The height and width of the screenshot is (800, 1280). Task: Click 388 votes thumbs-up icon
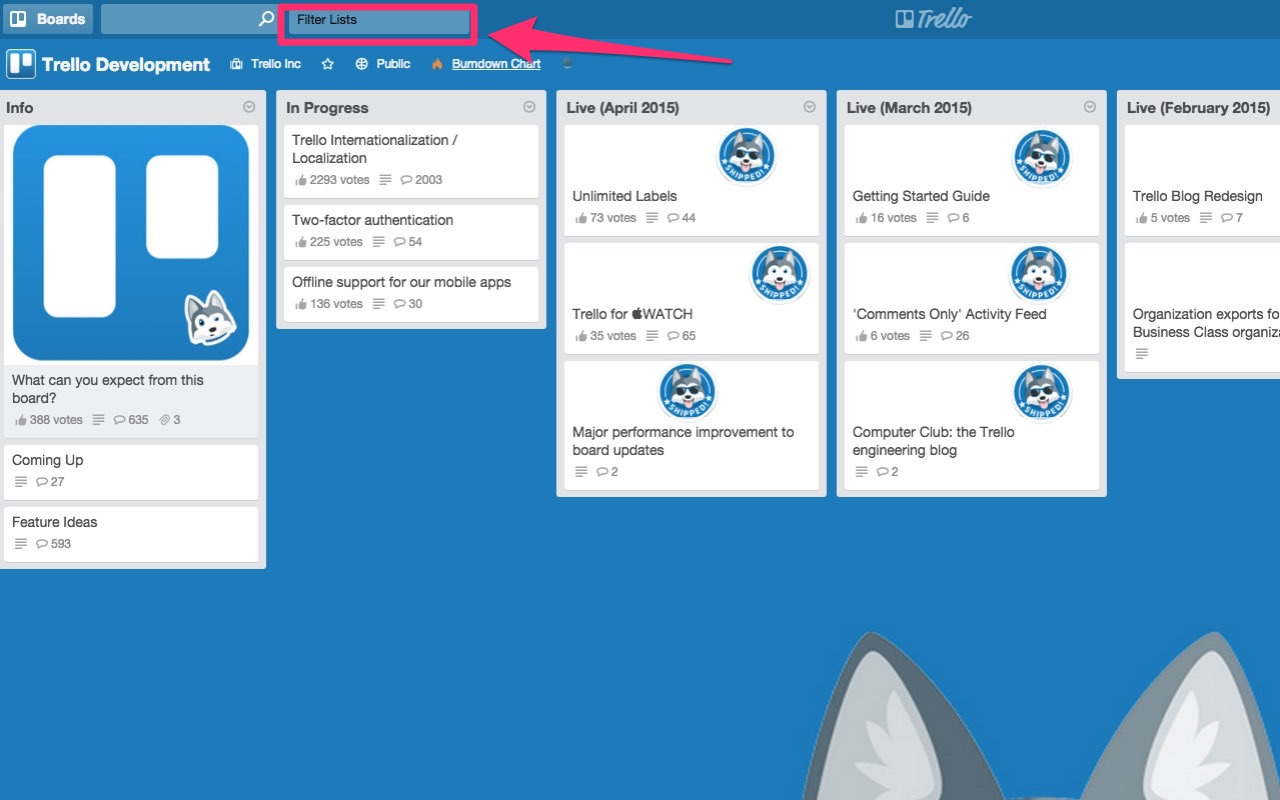tap(20, 420)
